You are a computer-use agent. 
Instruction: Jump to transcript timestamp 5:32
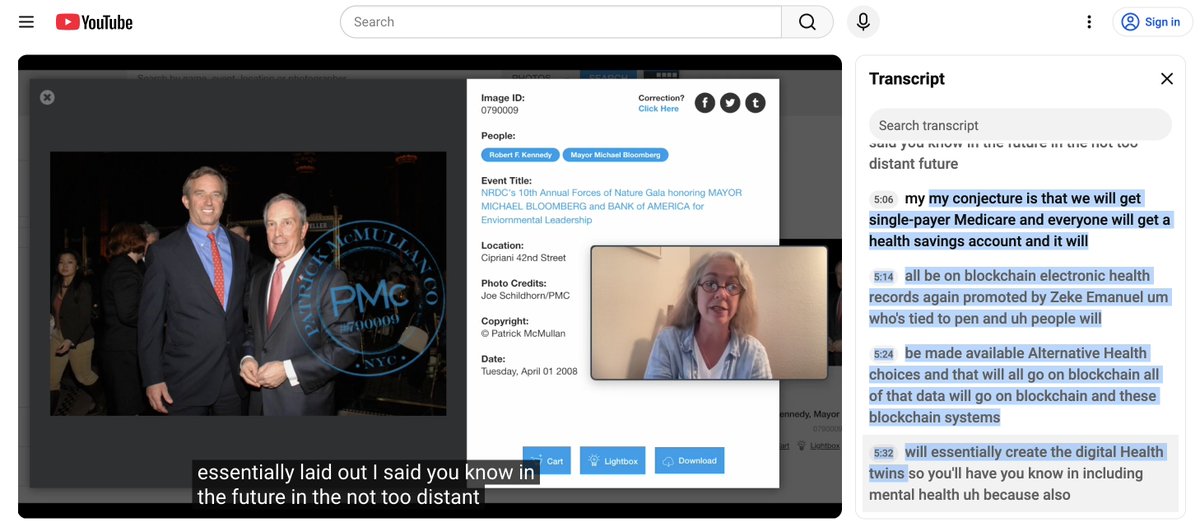pos(883,453)
